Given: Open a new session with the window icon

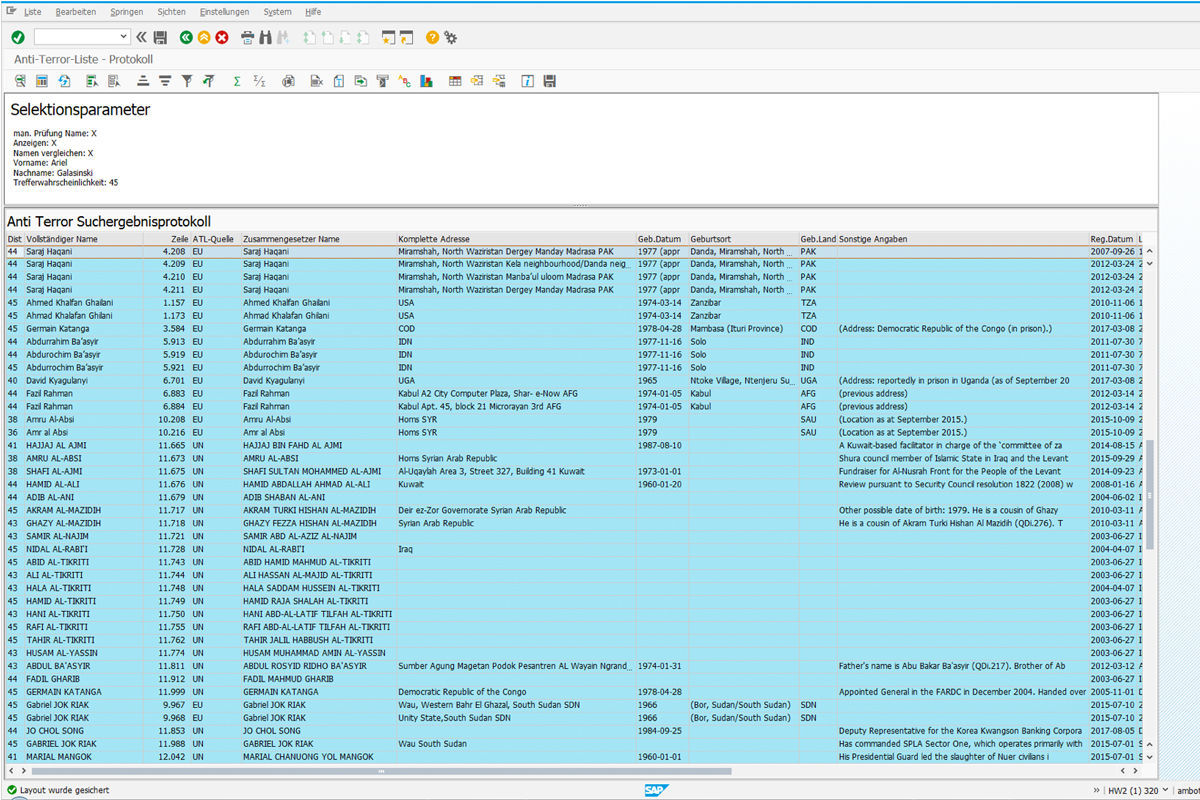Looking at the screenshot, I should click(388, 37).
